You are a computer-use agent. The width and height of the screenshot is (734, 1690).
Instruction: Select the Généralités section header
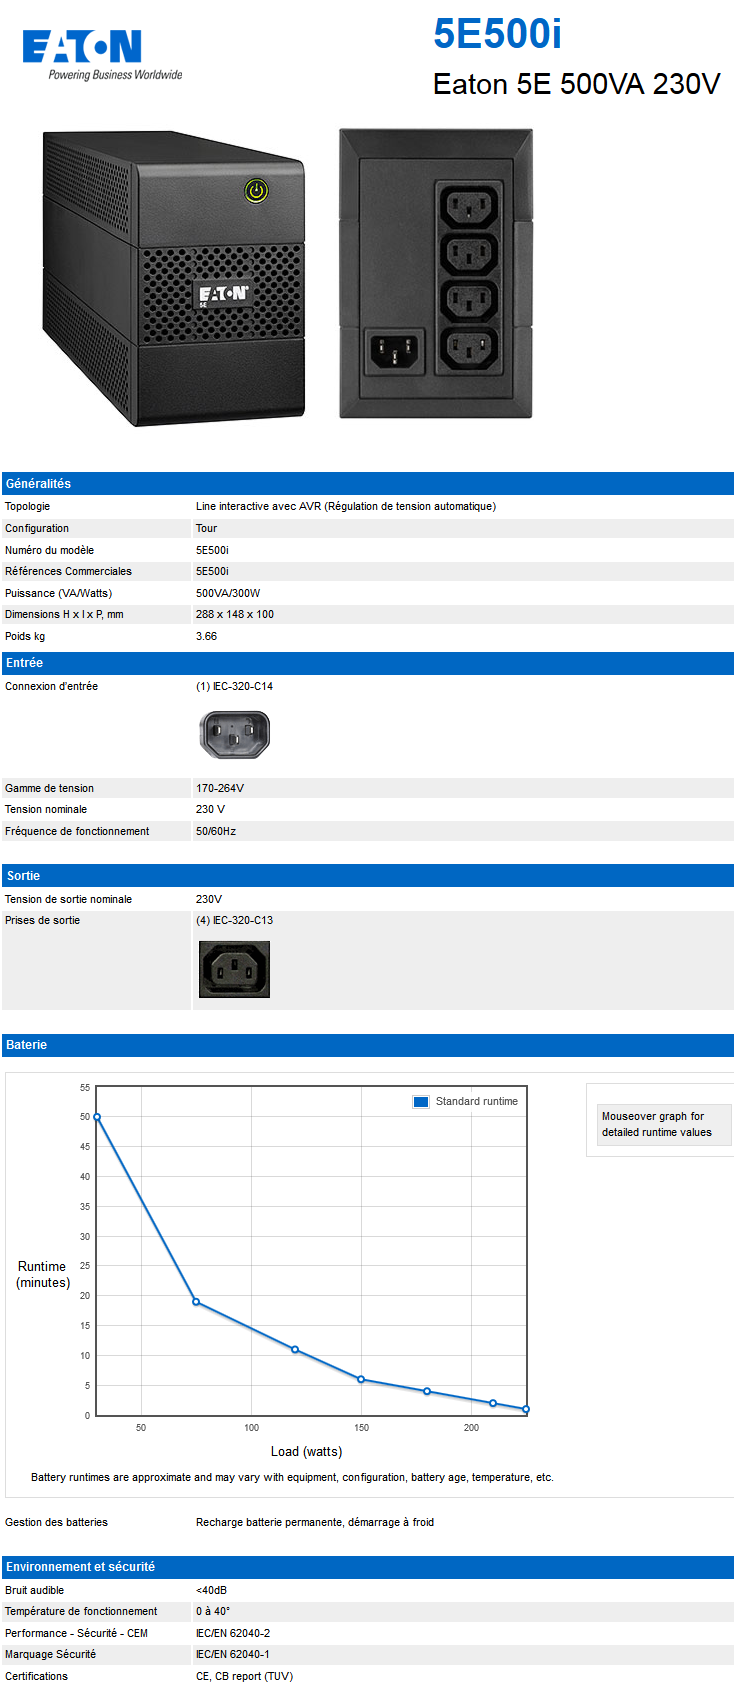(x=368, y=483)
